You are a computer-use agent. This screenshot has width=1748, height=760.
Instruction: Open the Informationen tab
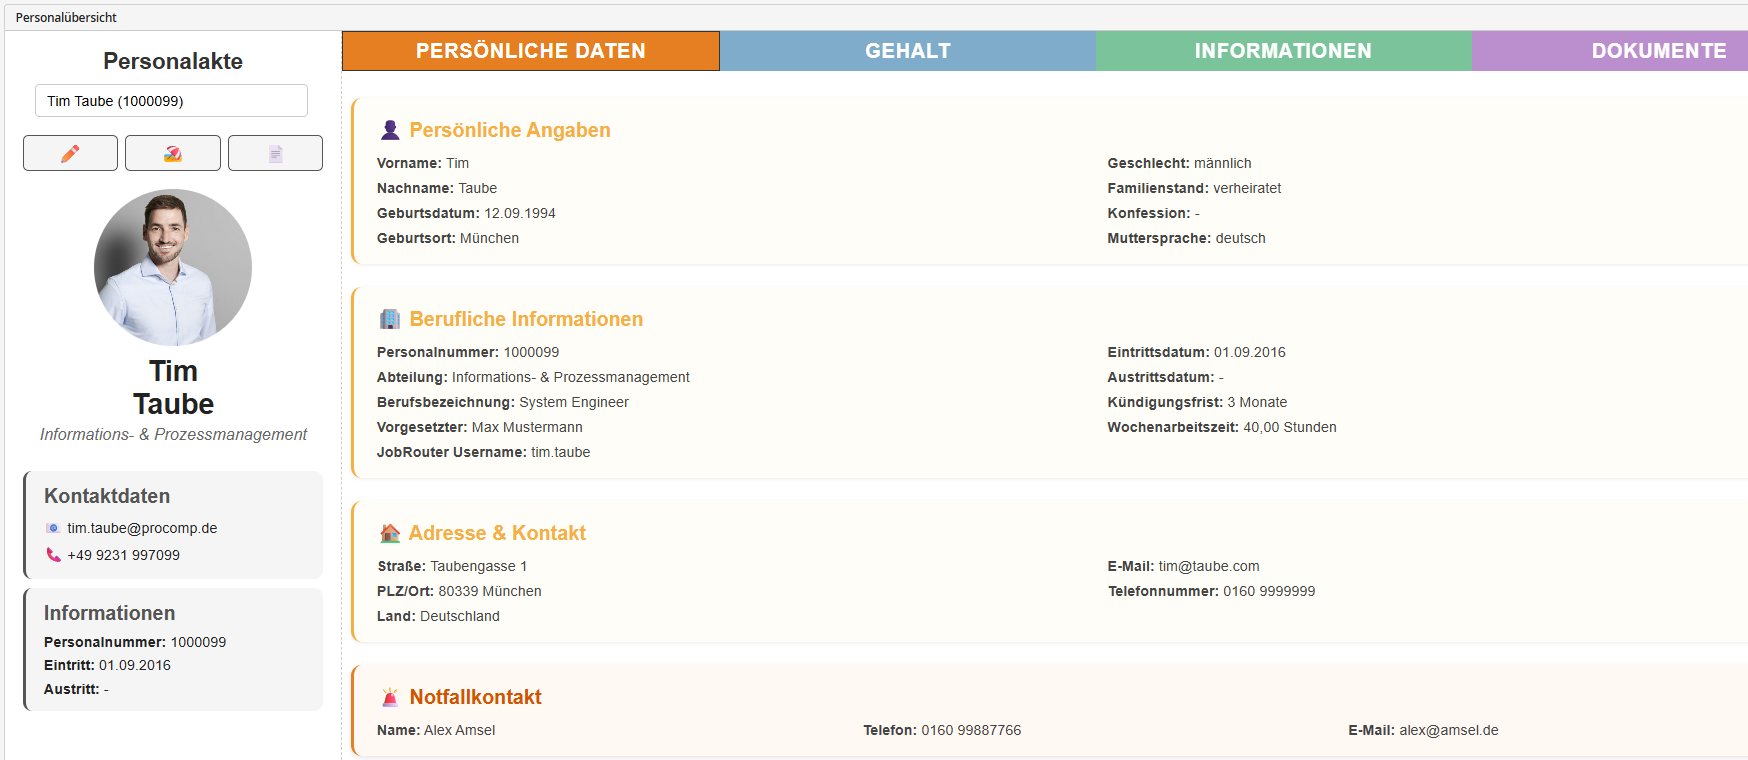coord(1283,51)
